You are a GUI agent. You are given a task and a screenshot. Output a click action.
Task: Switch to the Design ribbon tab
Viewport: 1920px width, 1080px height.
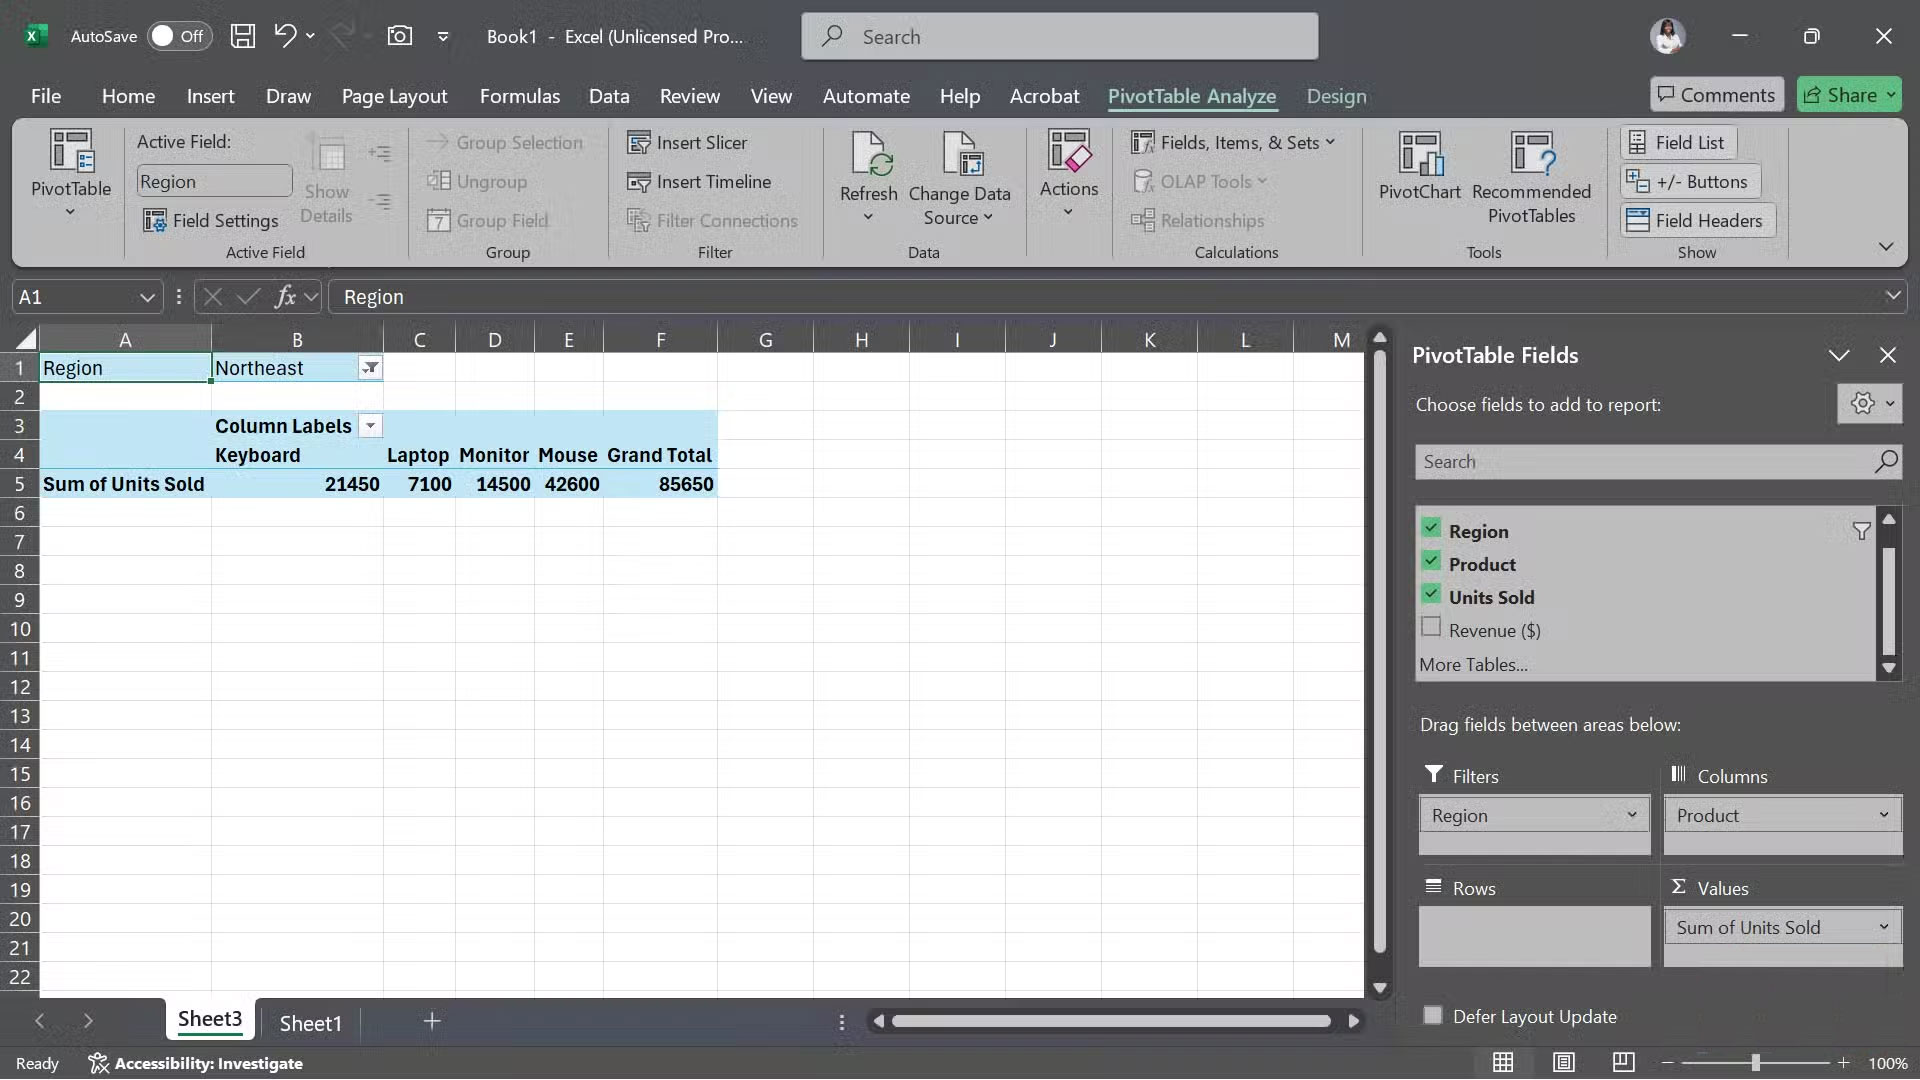1336,96
